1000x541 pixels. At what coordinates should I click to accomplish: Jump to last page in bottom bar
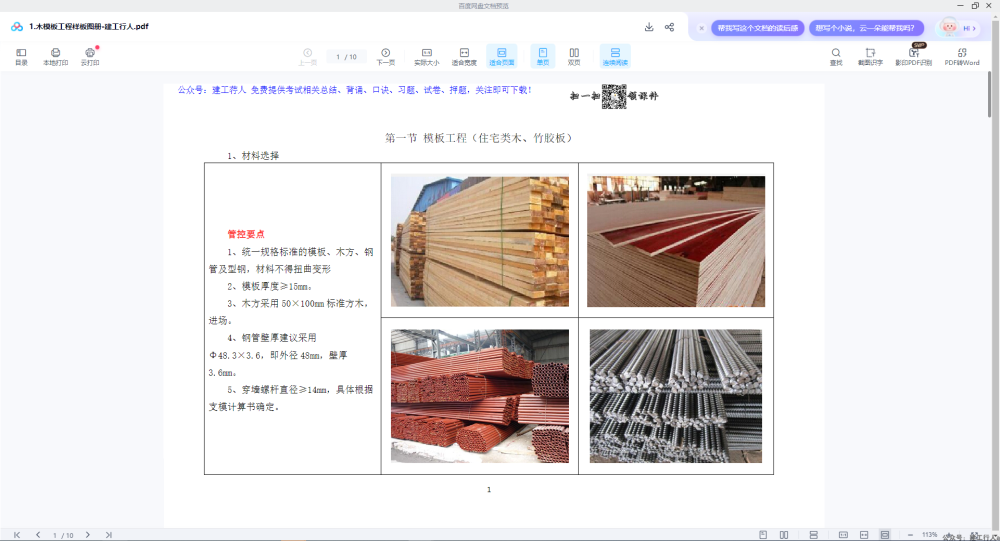108,535
